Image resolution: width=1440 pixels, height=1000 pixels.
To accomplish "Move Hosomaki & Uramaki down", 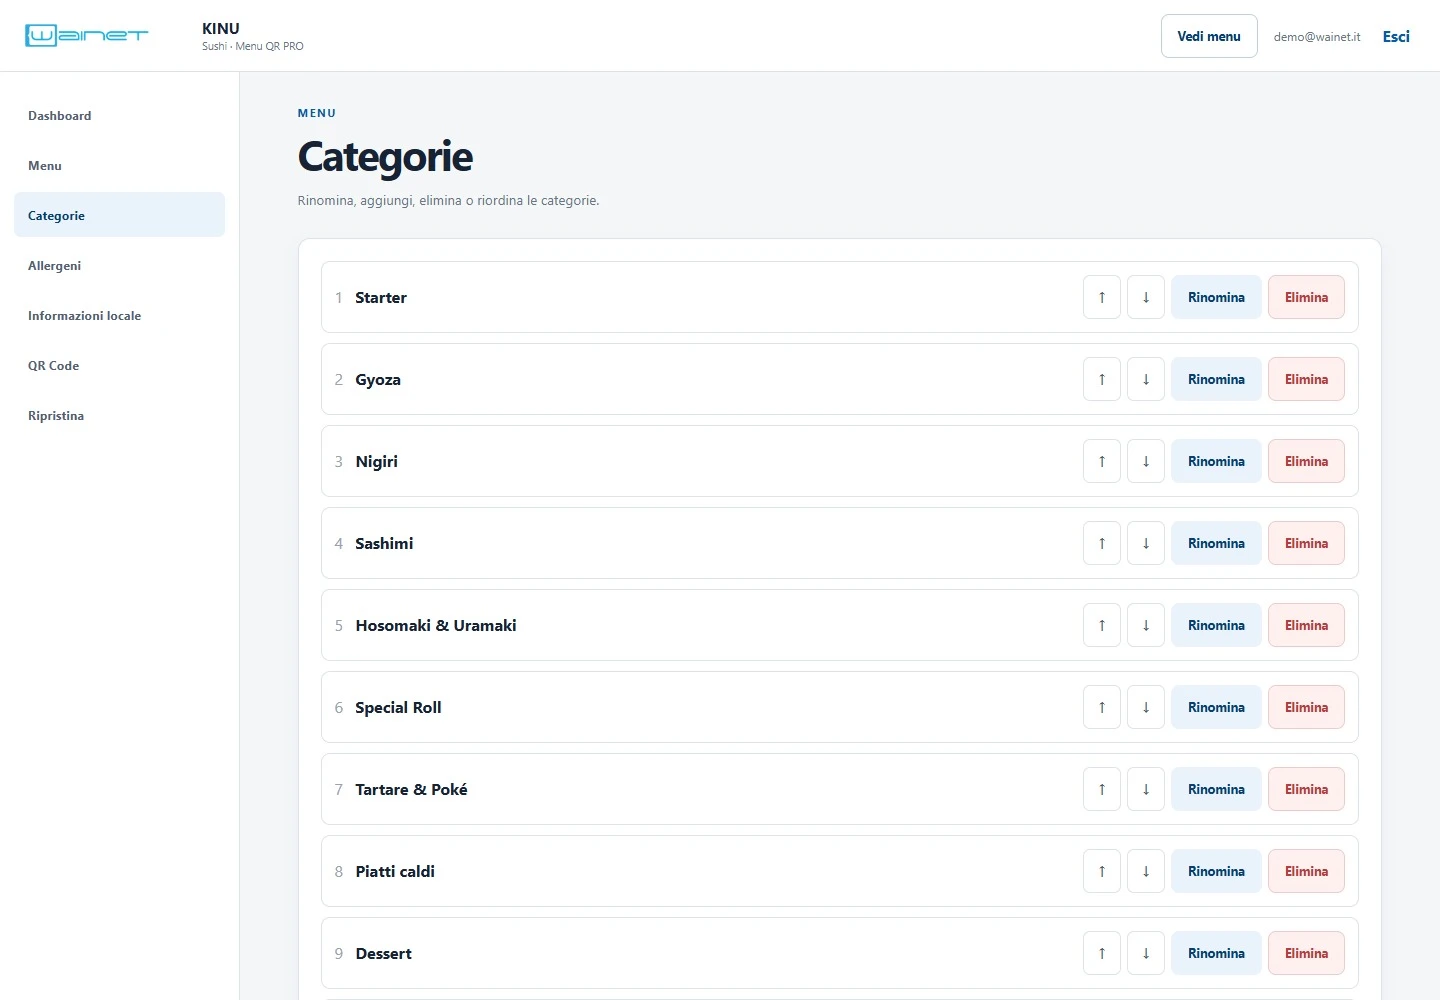I will [x=1146, y=625].
